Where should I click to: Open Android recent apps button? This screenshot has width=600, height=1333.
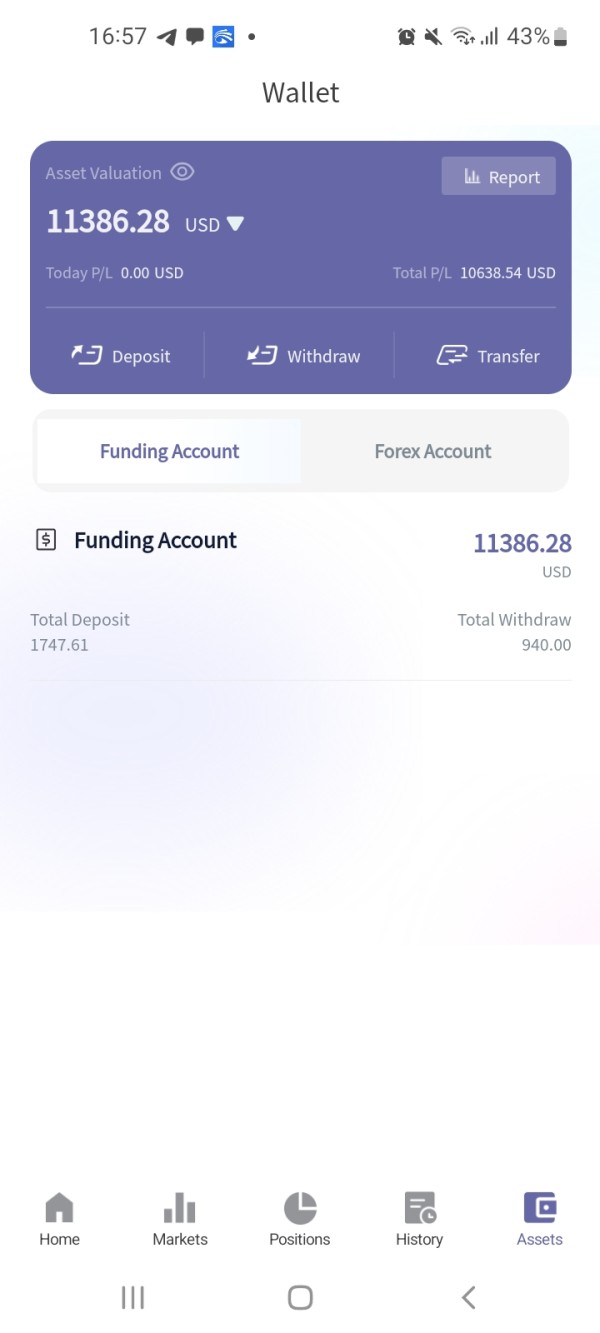coord(132,1297)
